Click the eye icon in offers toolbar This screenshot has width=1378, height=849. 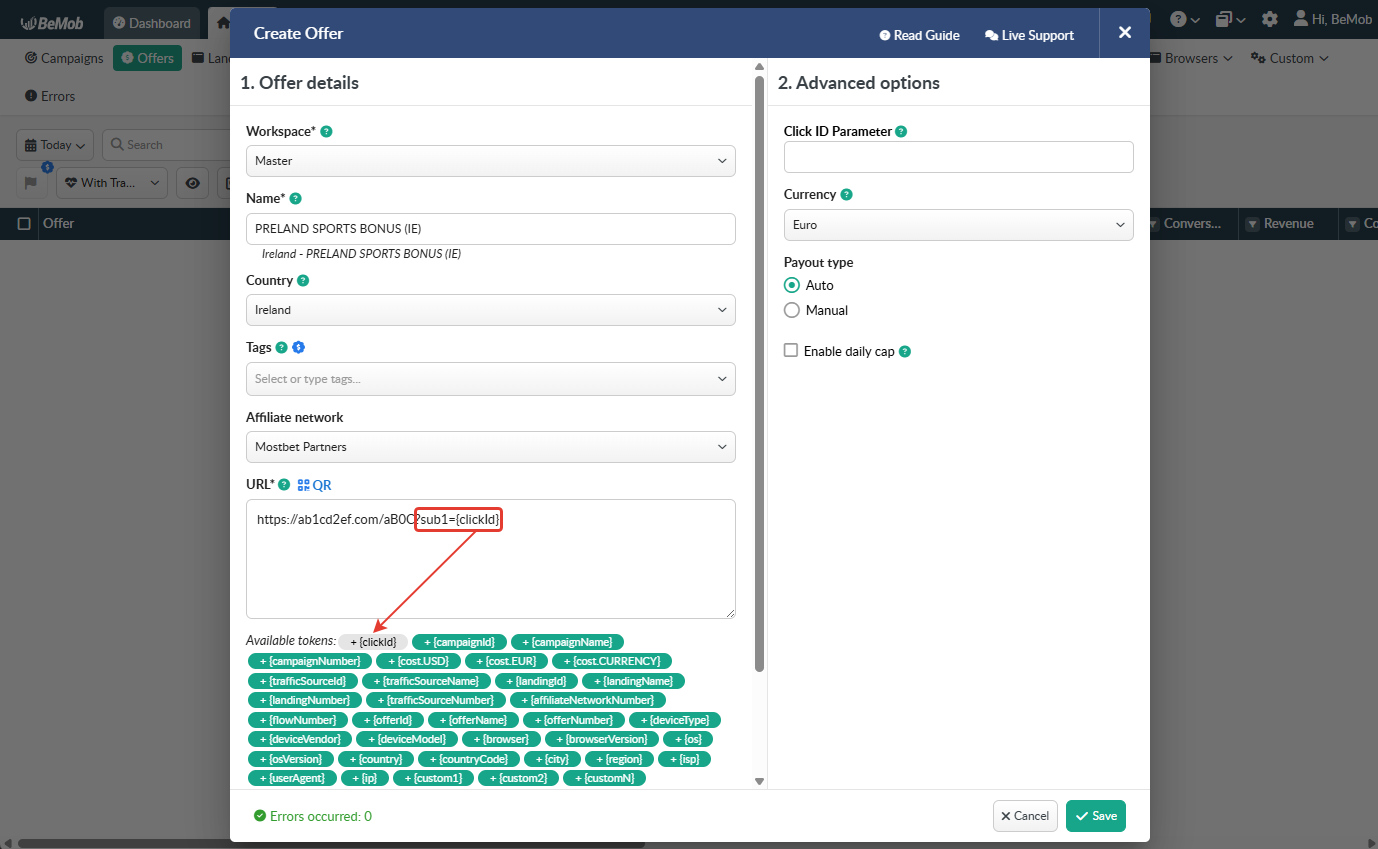point(193,183)
